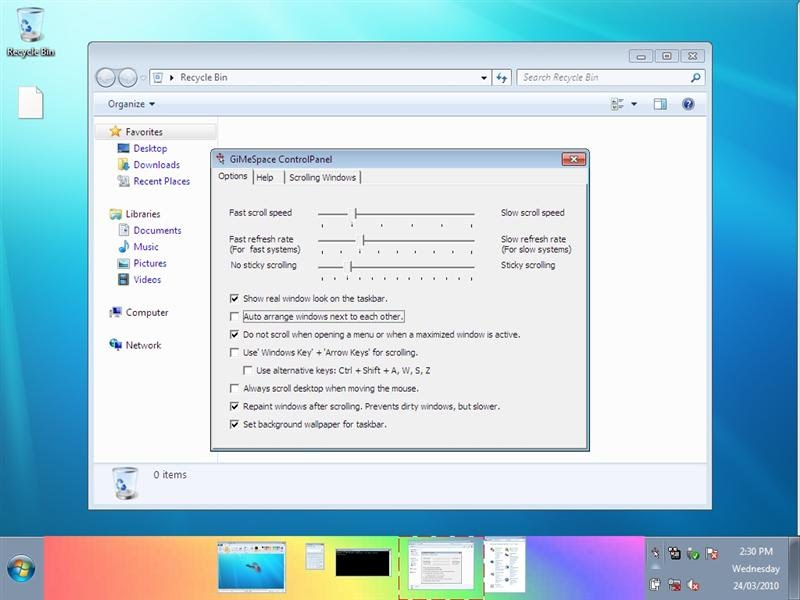Select the blank file icon on desktop
The width and height of the screenshot is (800, 600).
[x=31, y=102]
